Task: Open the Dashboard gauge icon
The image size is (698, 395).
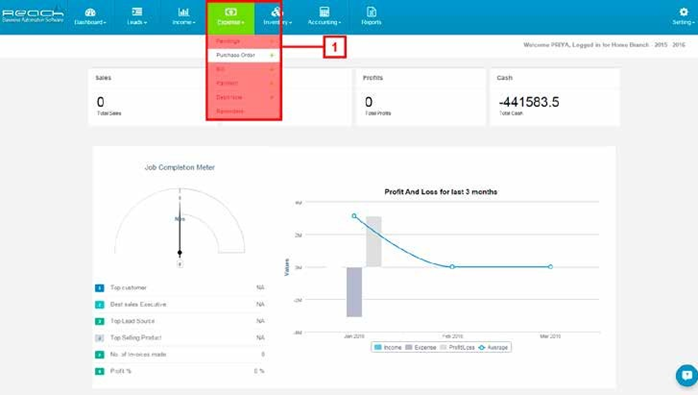Action: (x=90, y=12)
